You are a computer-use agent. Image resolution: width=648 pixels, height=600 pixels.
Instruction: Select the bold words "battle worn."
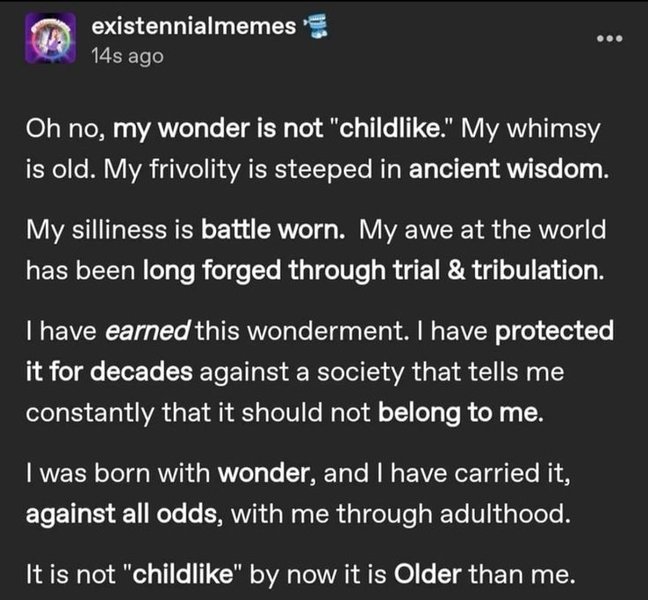273,230
